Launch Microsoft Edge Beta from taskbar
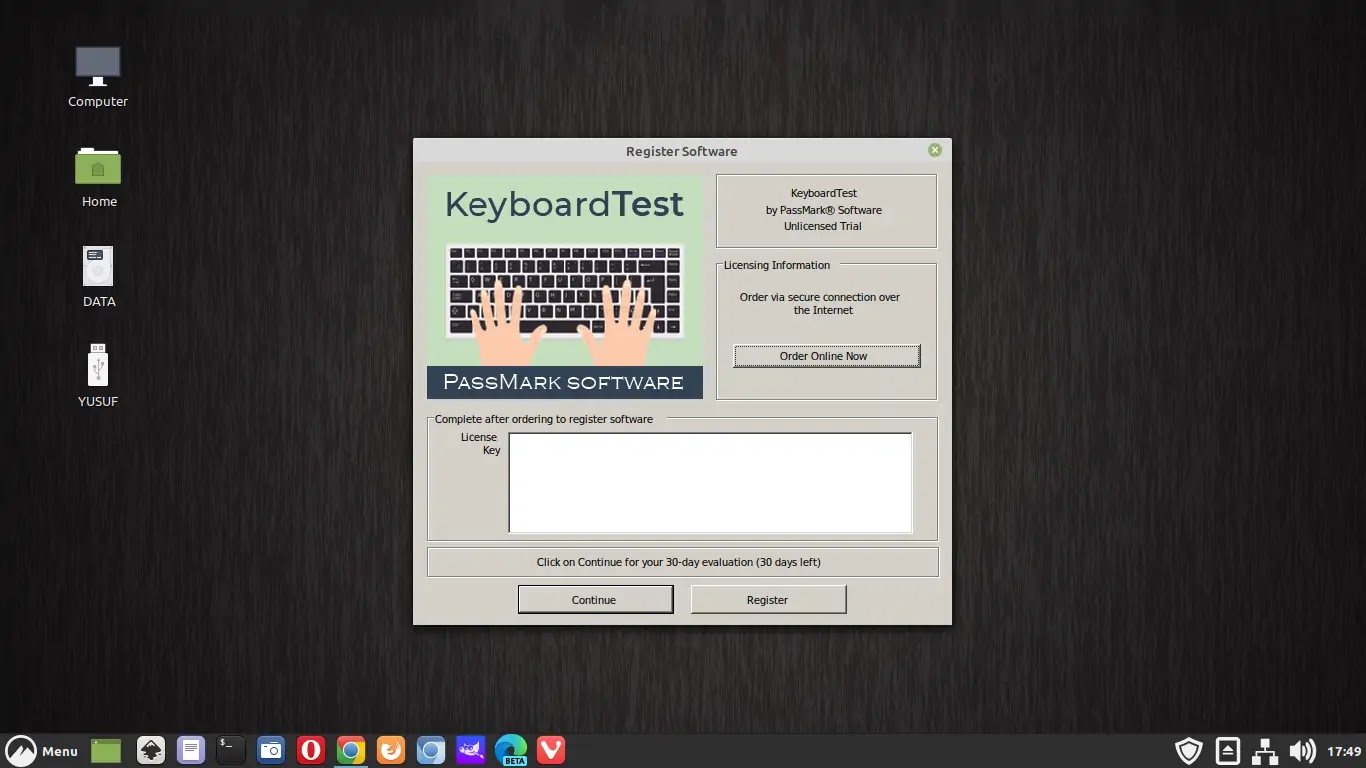The width and height of the screenshot is (1366, 768). tap(511, 751)
